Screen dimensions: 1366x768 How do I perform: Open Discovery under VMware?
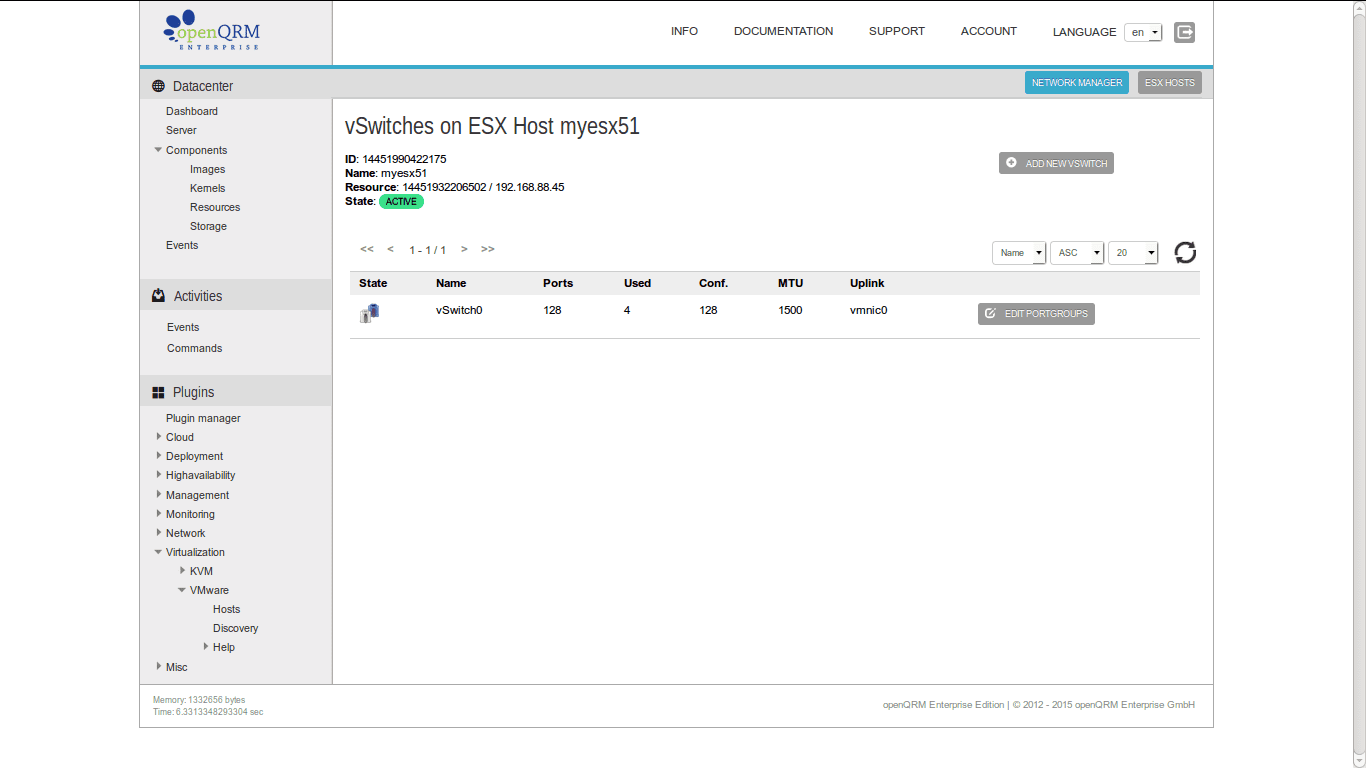(236, 628)
